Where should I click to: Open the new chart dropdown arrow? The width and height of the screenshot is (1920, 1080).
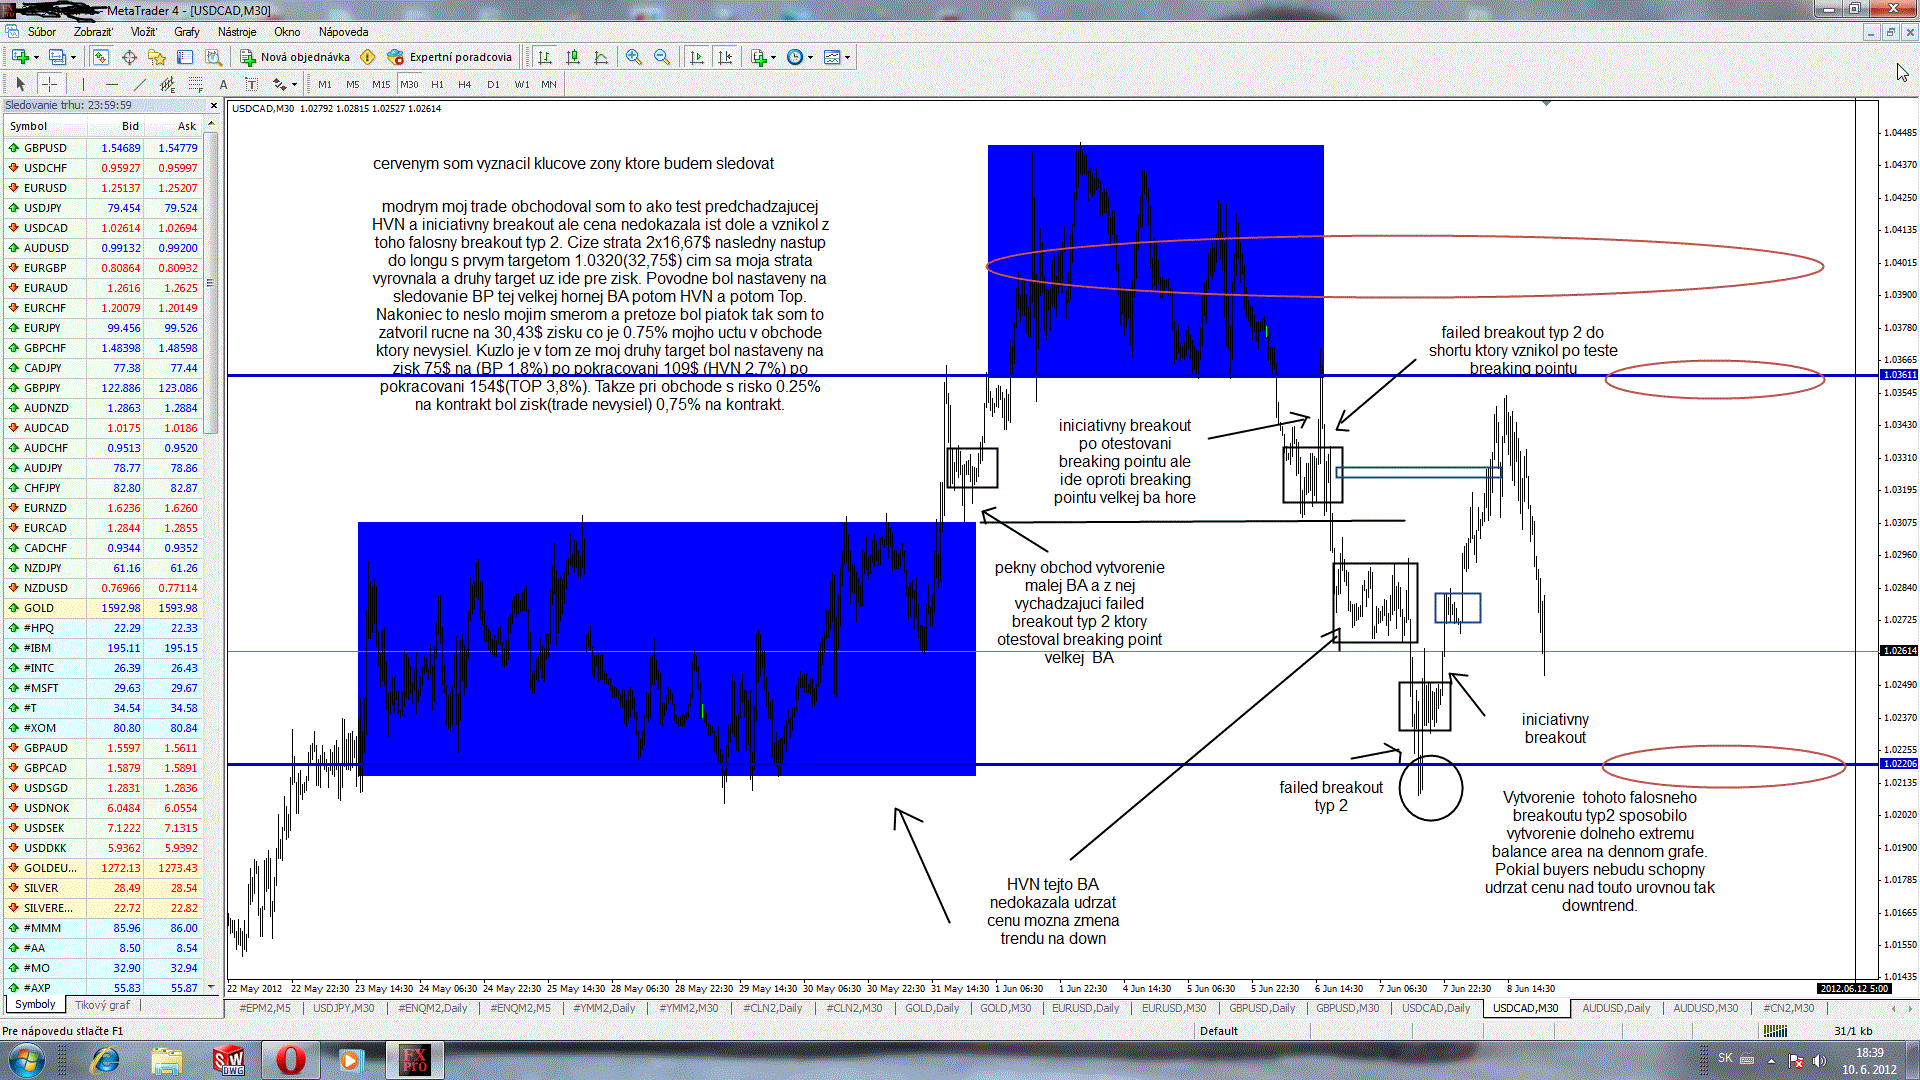point(37,57)
